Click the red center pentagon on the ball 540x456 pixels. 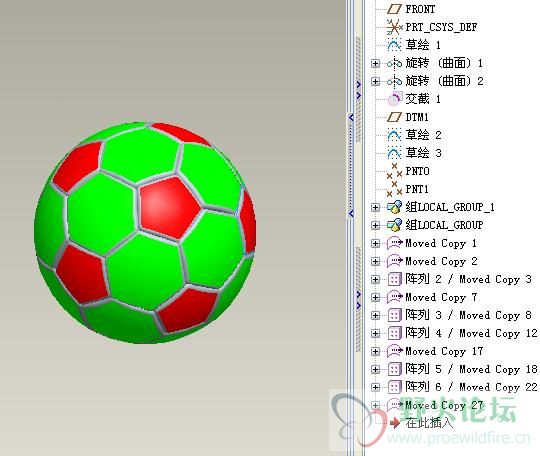[x=169, y=207]
